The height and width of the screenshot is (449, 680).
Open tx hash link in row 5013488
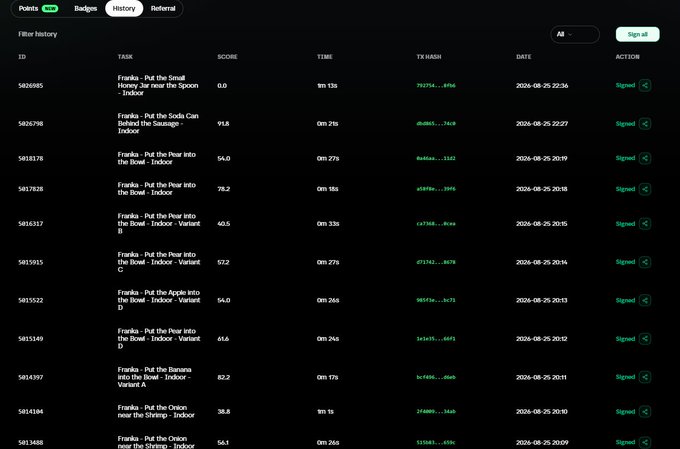pyautogui.click(x=436, y=442)
